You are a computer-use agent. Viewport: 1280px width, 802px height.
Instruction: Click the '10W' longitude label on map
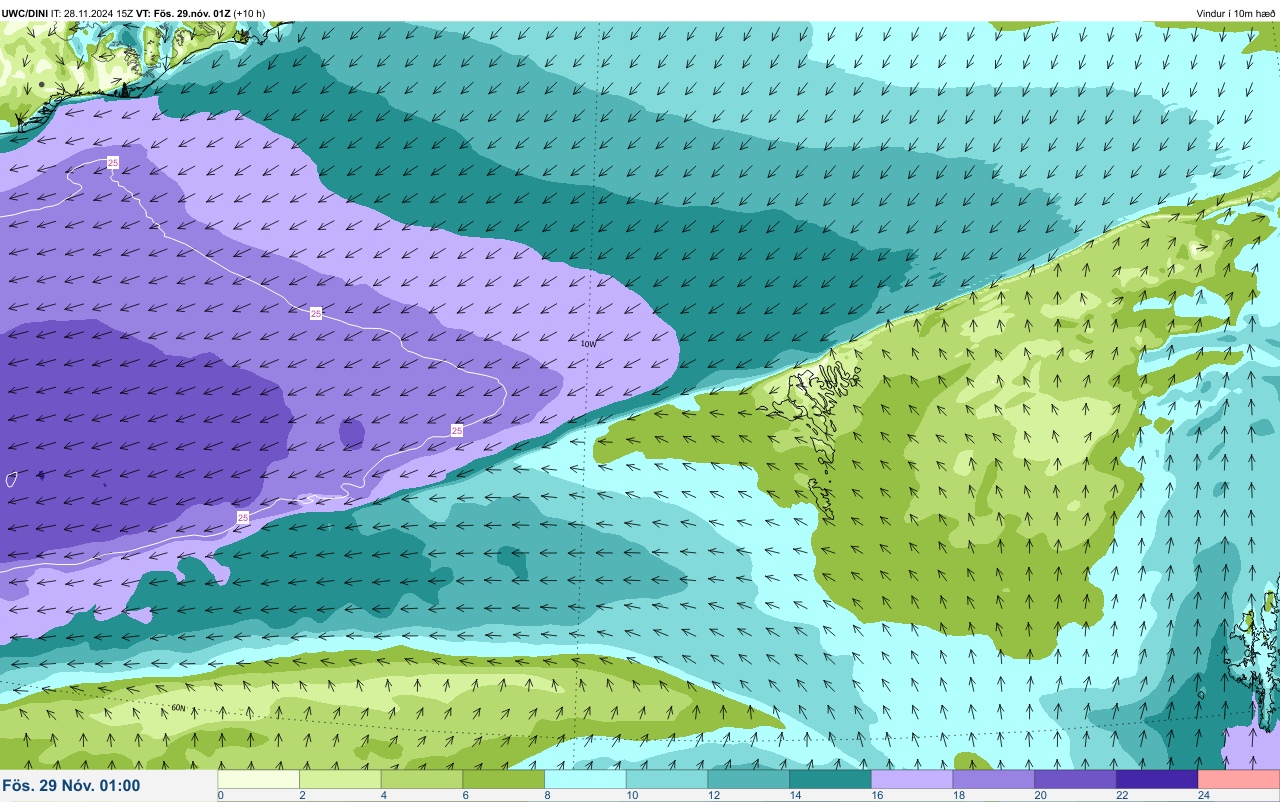[x=588, y=343]
